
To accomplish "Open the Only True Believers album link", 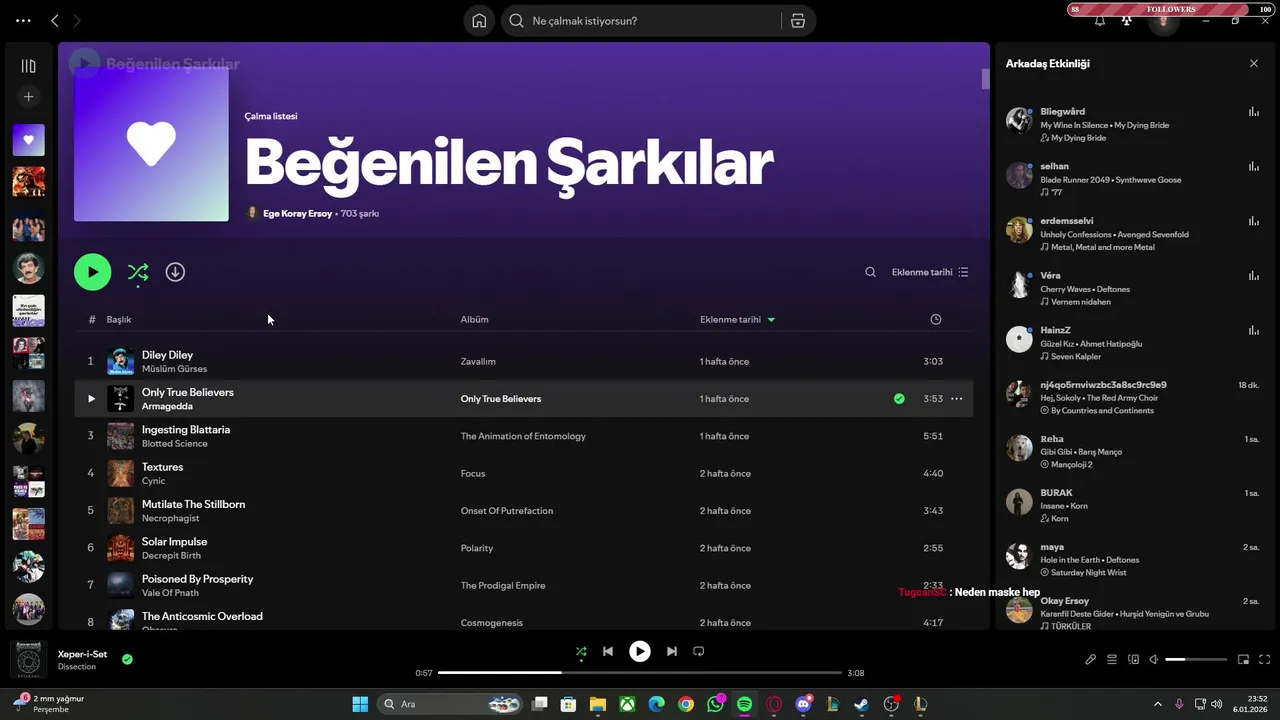I will tap(500, 399).
